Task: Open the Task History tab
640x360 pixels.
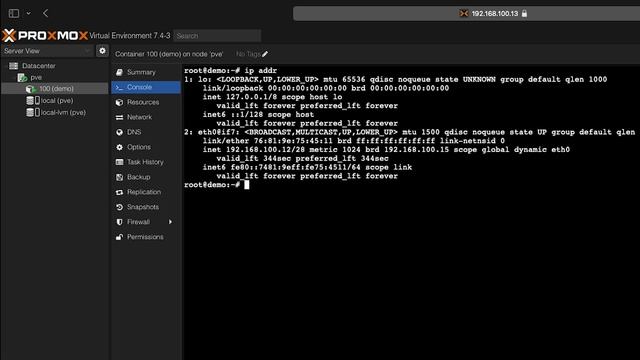Action: (x=146, y=162)
